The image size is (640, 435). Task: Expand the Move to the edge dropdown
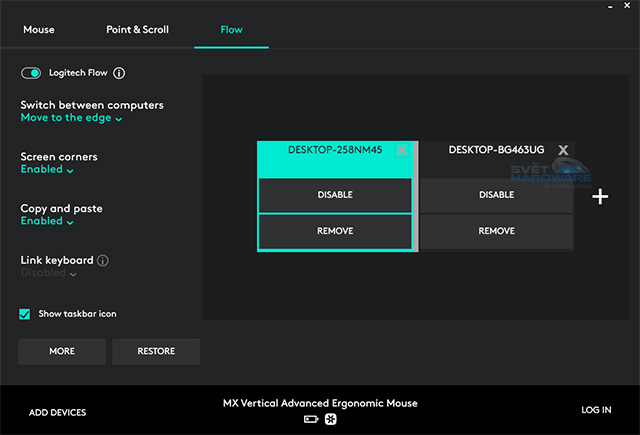click(71, 118)
